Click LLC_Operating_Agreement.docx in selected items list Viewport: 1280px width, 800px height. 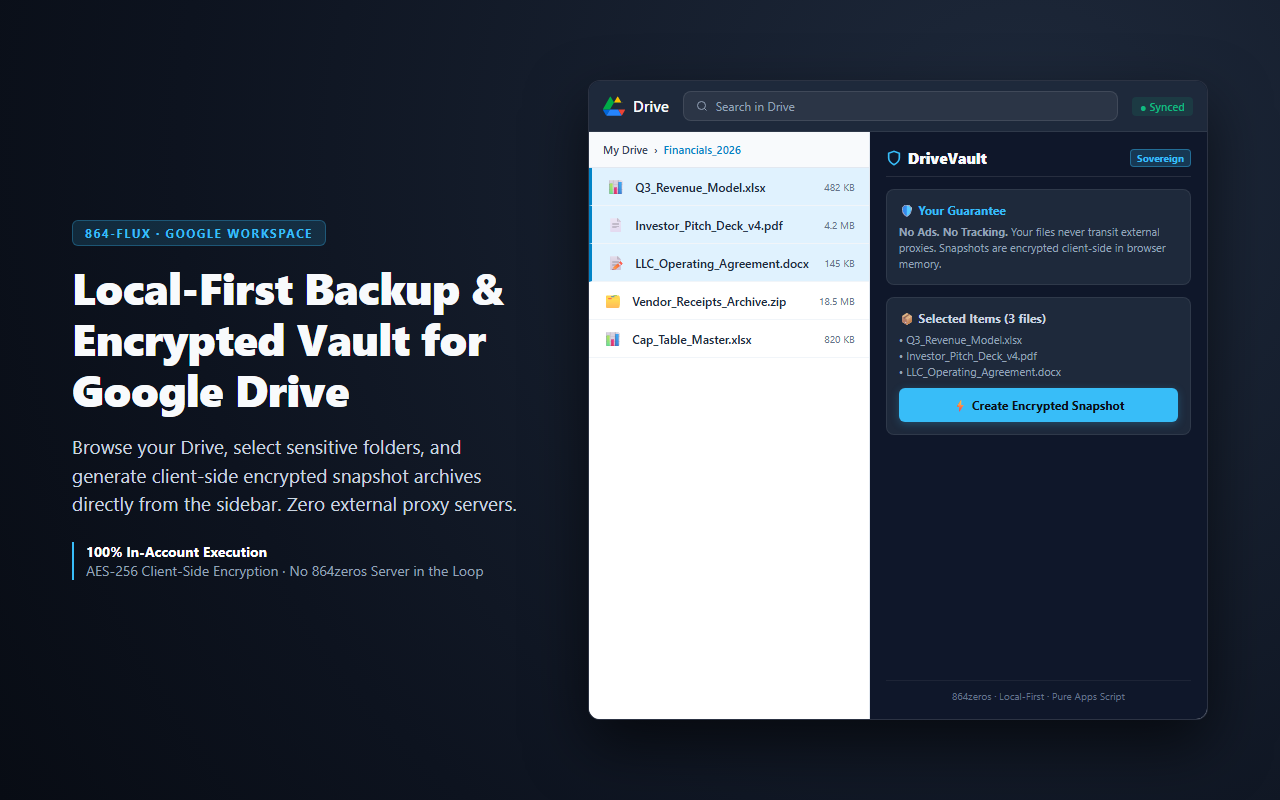[x=983, y=372]
